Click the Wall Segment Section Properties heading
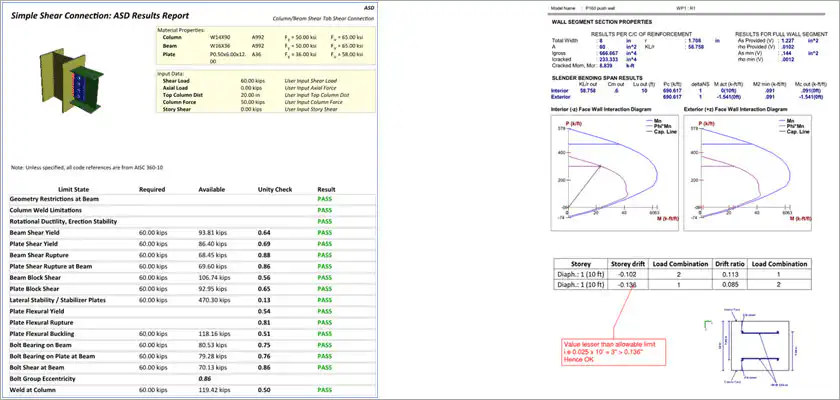Image resolution: width=840 pixels, height=400 pixels. (602, 22)
